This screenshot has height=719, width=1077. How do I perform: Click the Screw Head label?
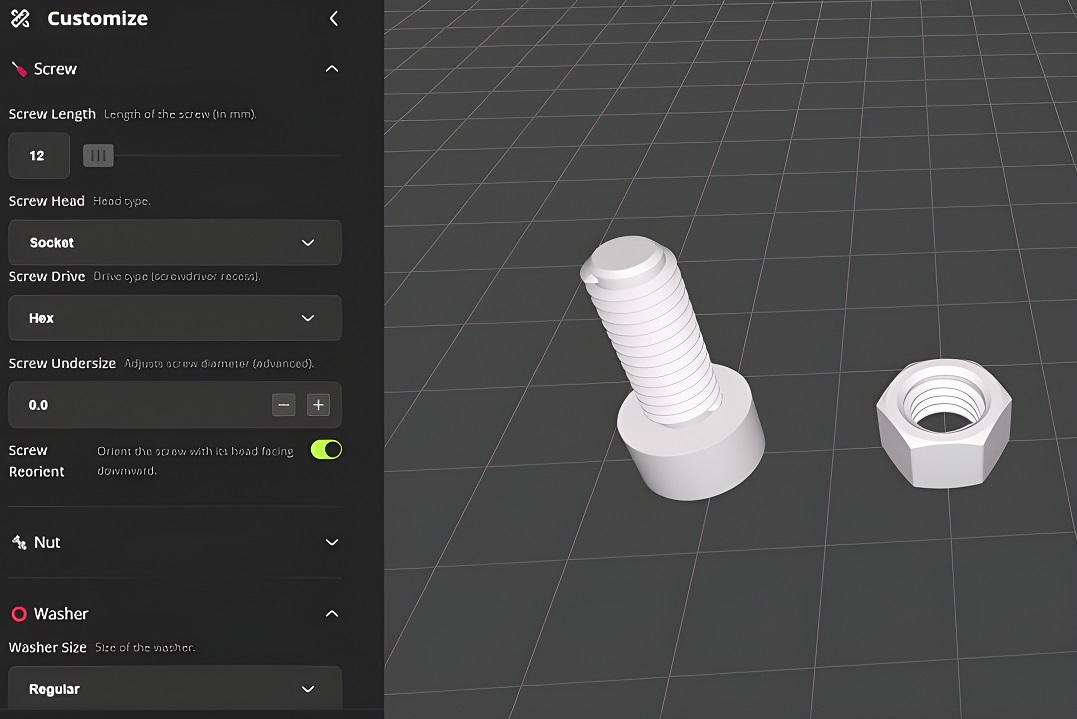47,201
